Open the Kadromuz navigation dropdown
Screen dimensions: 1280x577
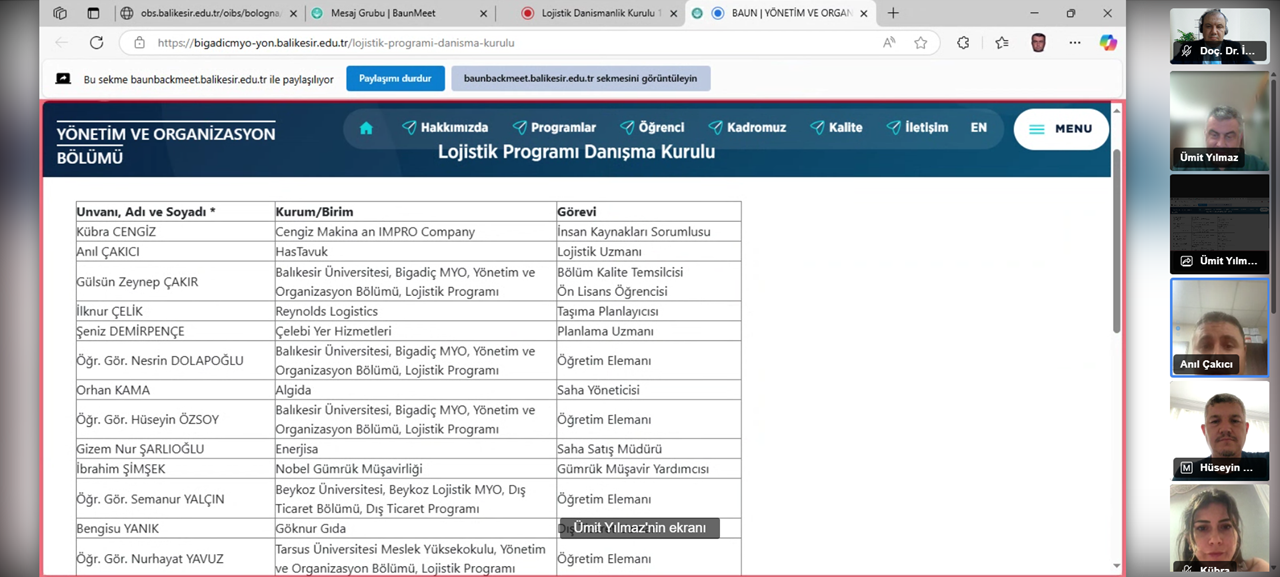747,128
